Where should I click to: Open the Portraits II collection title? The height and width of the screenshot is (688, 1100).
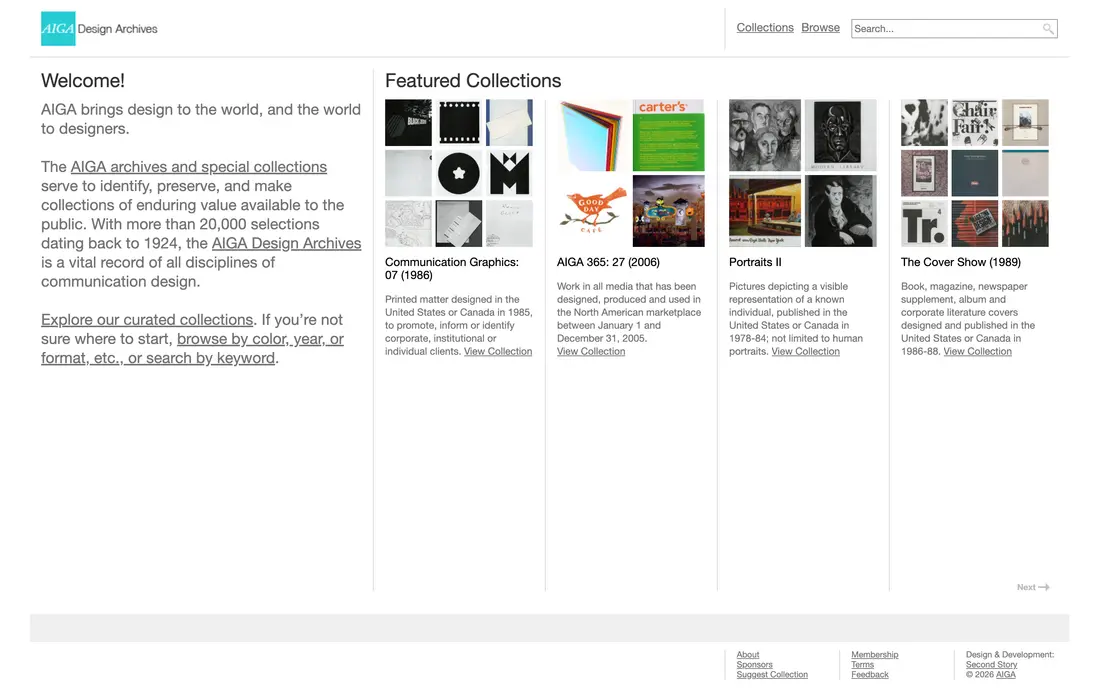[755, 262]
